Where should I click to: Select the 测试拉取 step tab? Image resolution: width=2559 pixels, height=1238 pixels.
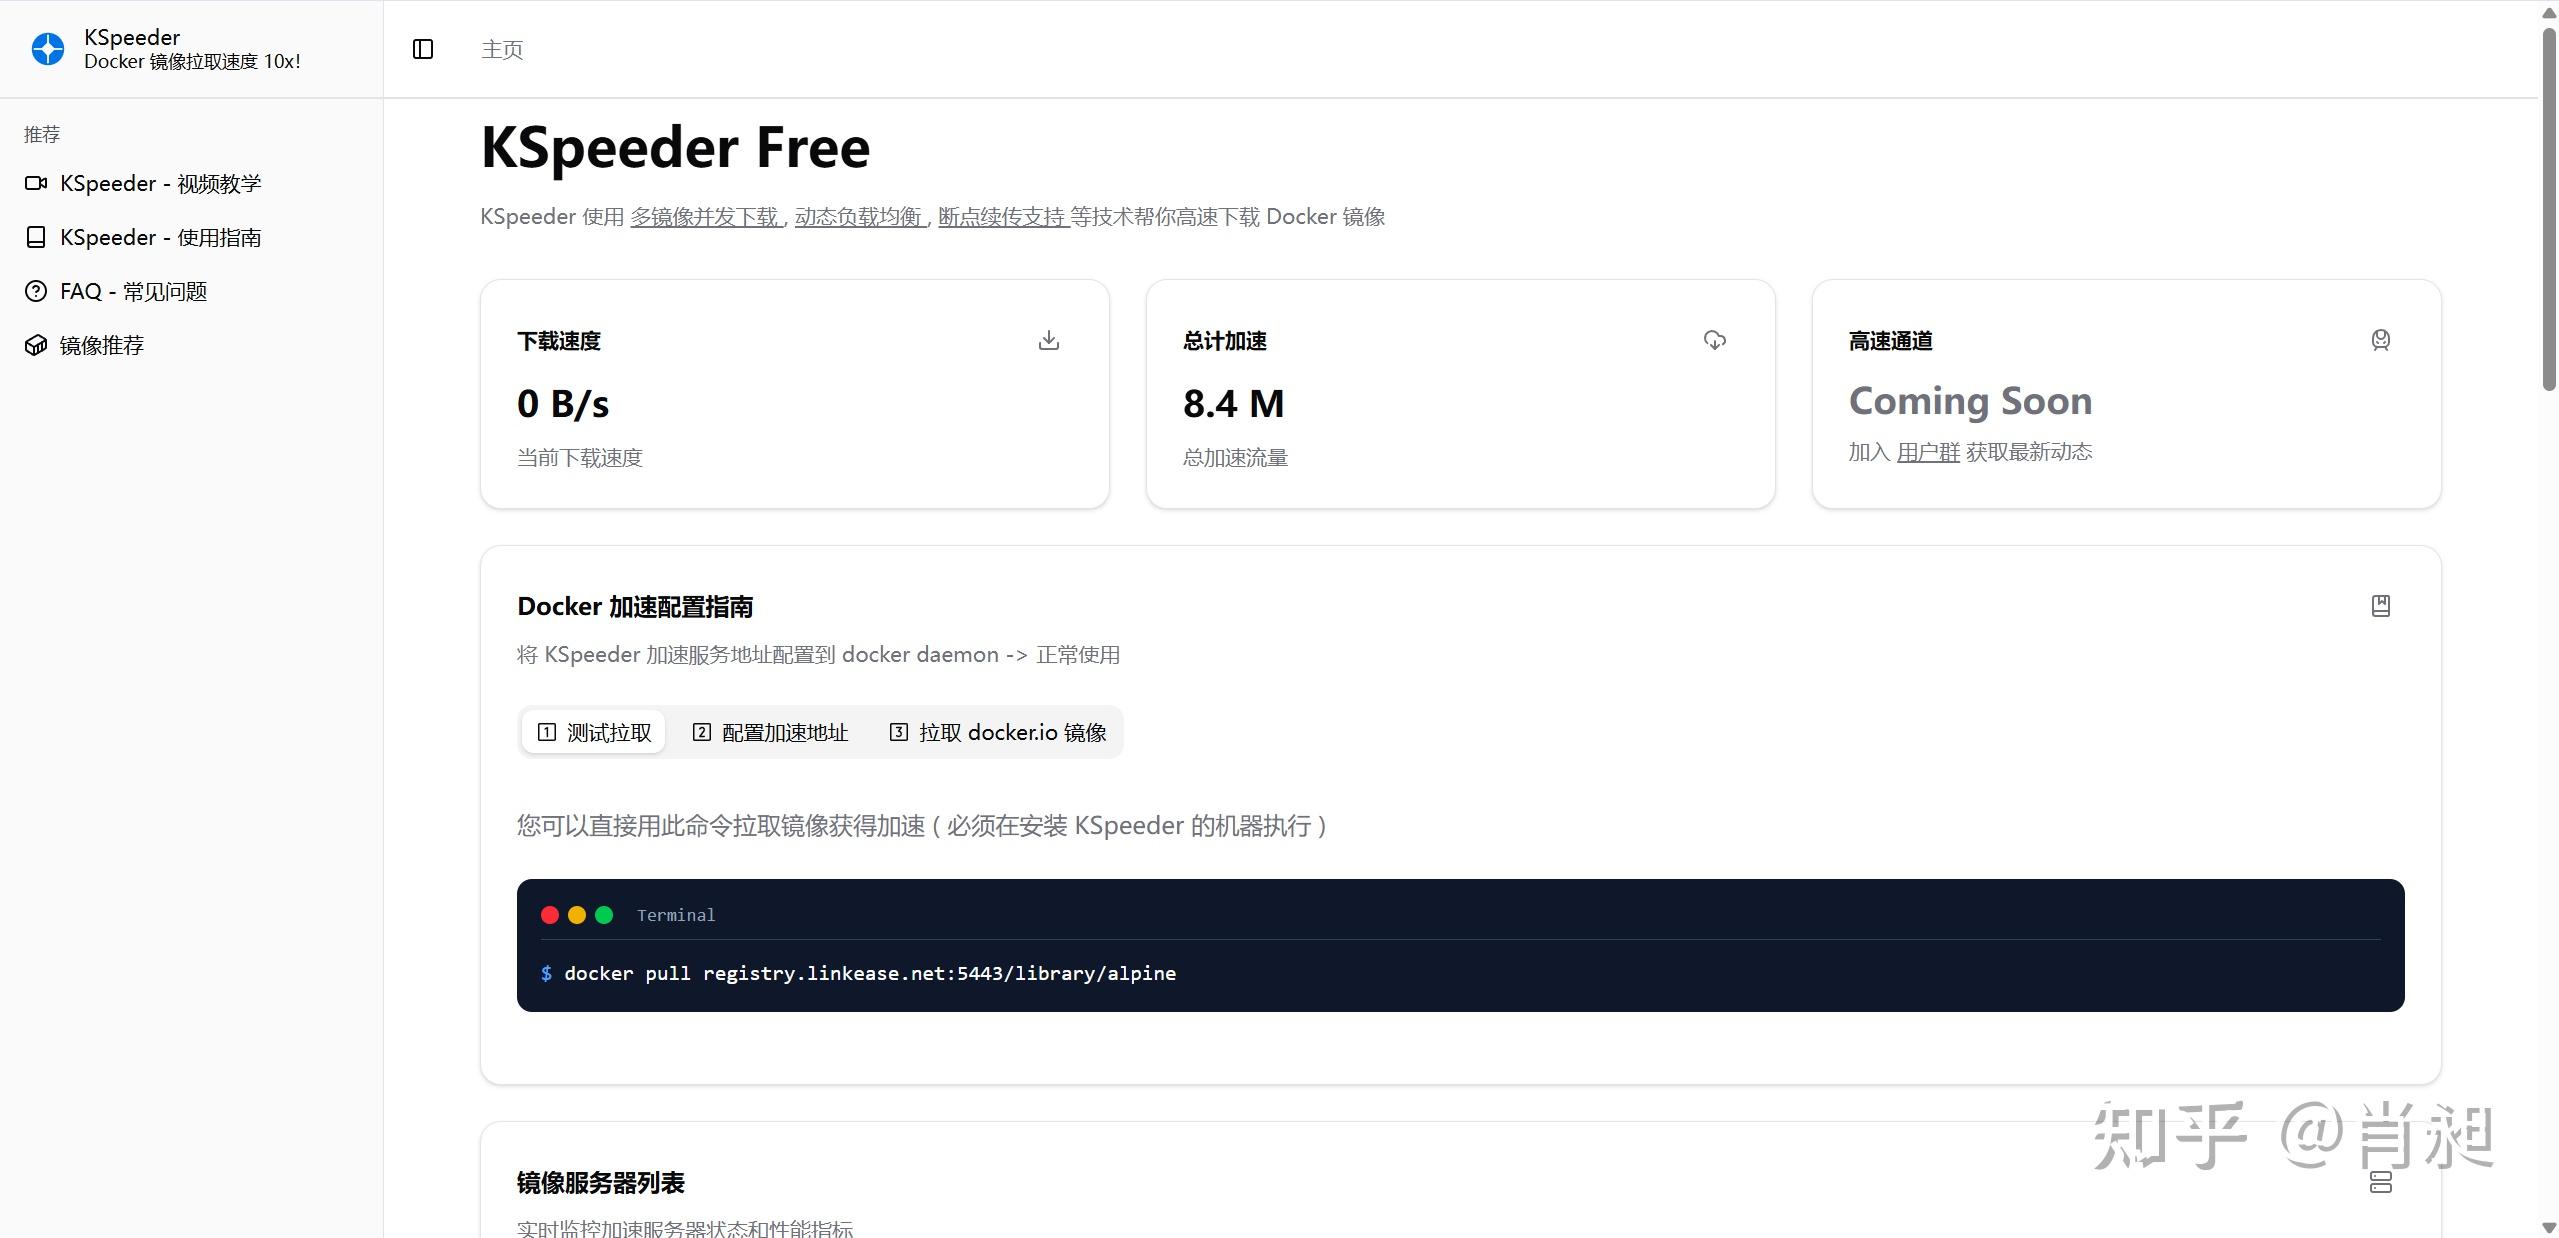pyautogui.click(x=592, y=731)
